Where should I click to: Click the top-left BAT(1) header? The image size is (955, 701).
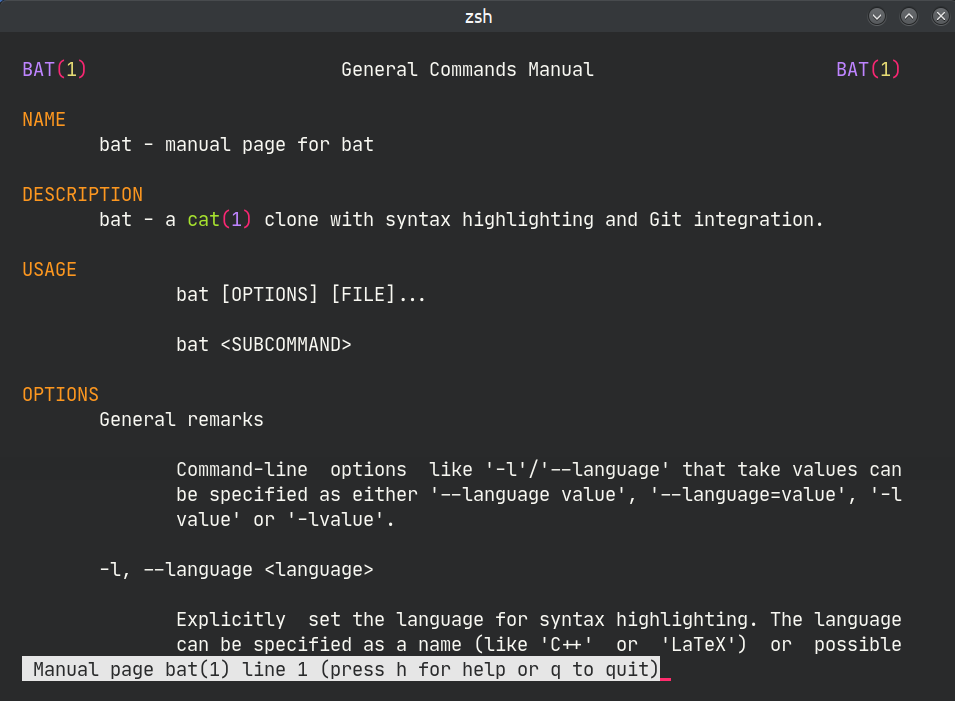(x=54, y=69)
